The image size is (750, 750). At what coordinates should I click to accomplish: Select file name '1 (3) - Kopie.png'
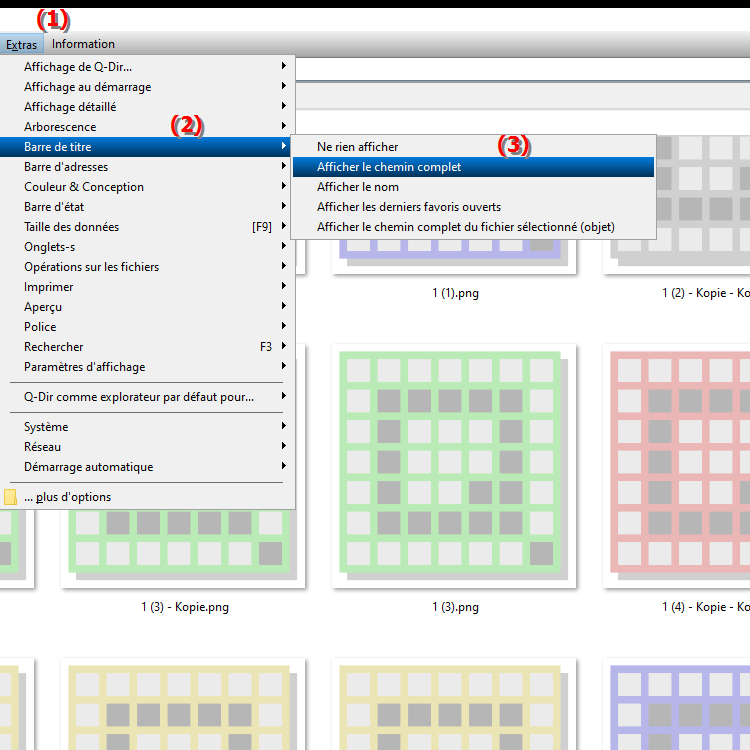pos(185,607)
